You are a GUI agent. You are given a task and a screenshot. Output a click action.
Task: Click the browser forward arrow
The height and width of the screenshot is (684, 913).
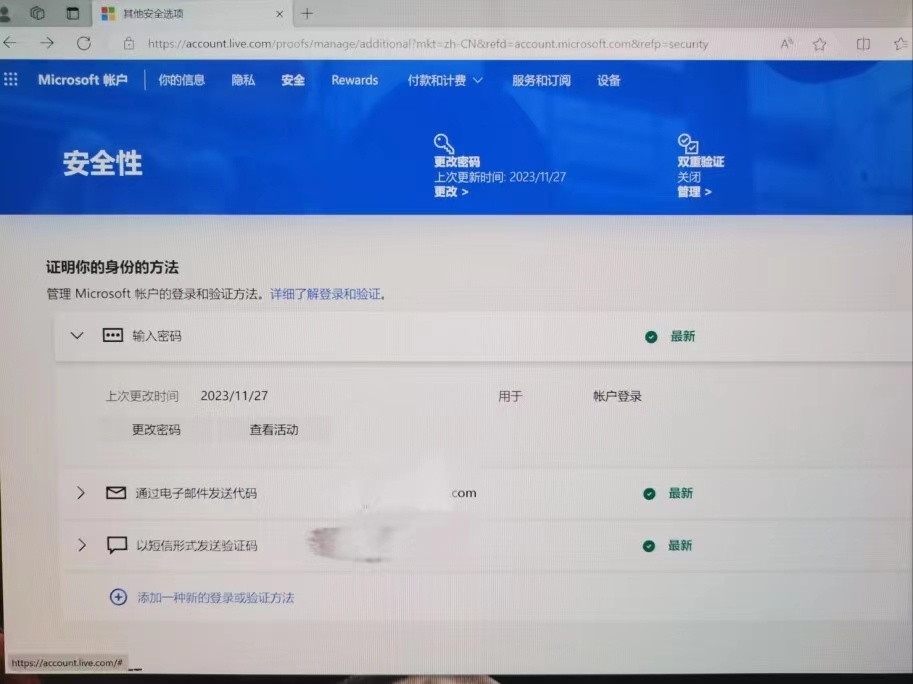(47, 42)
